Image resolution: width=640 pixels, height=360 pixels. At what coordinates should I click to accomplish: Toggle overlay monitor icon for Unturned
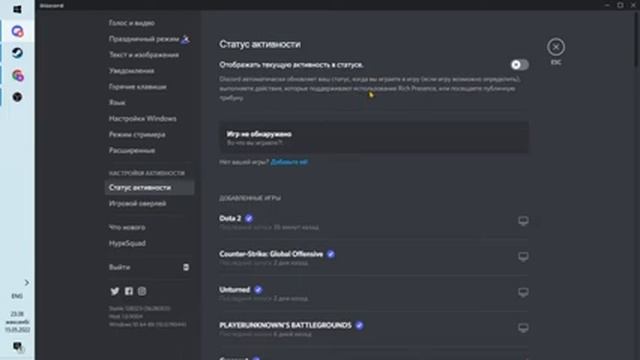coord(523,292)
